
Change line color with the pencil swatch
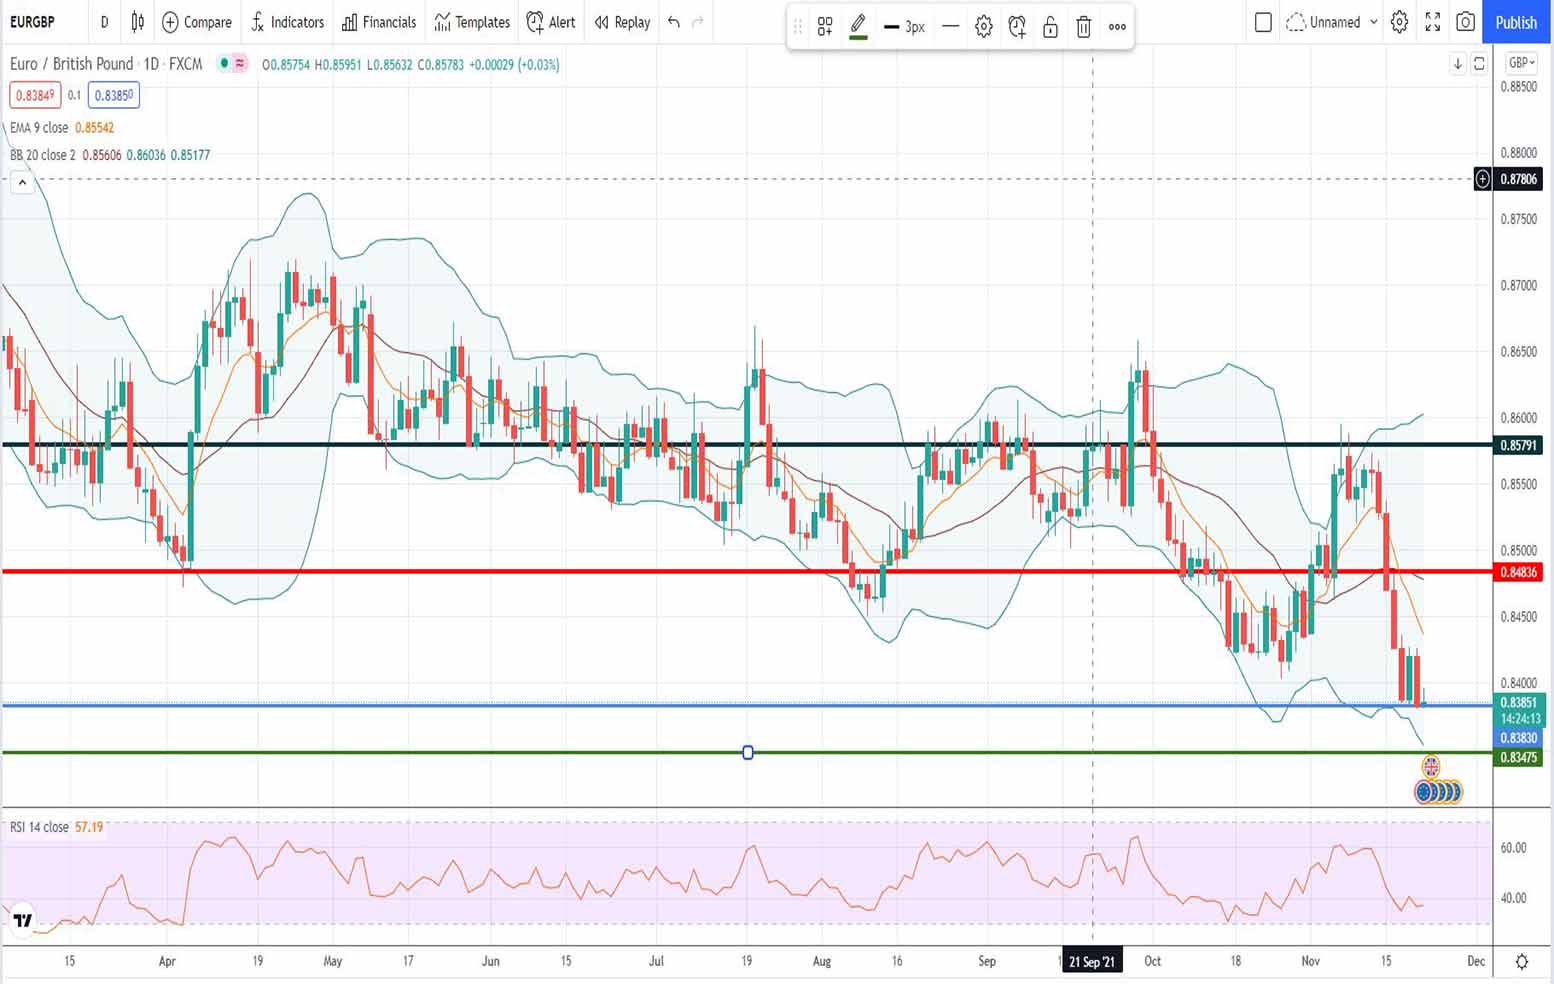[858, 26]
